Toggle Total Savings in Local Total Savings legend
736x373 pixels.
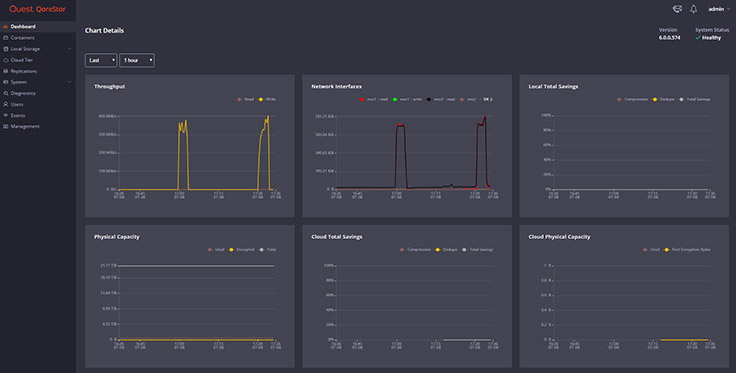tap(695, 99)
